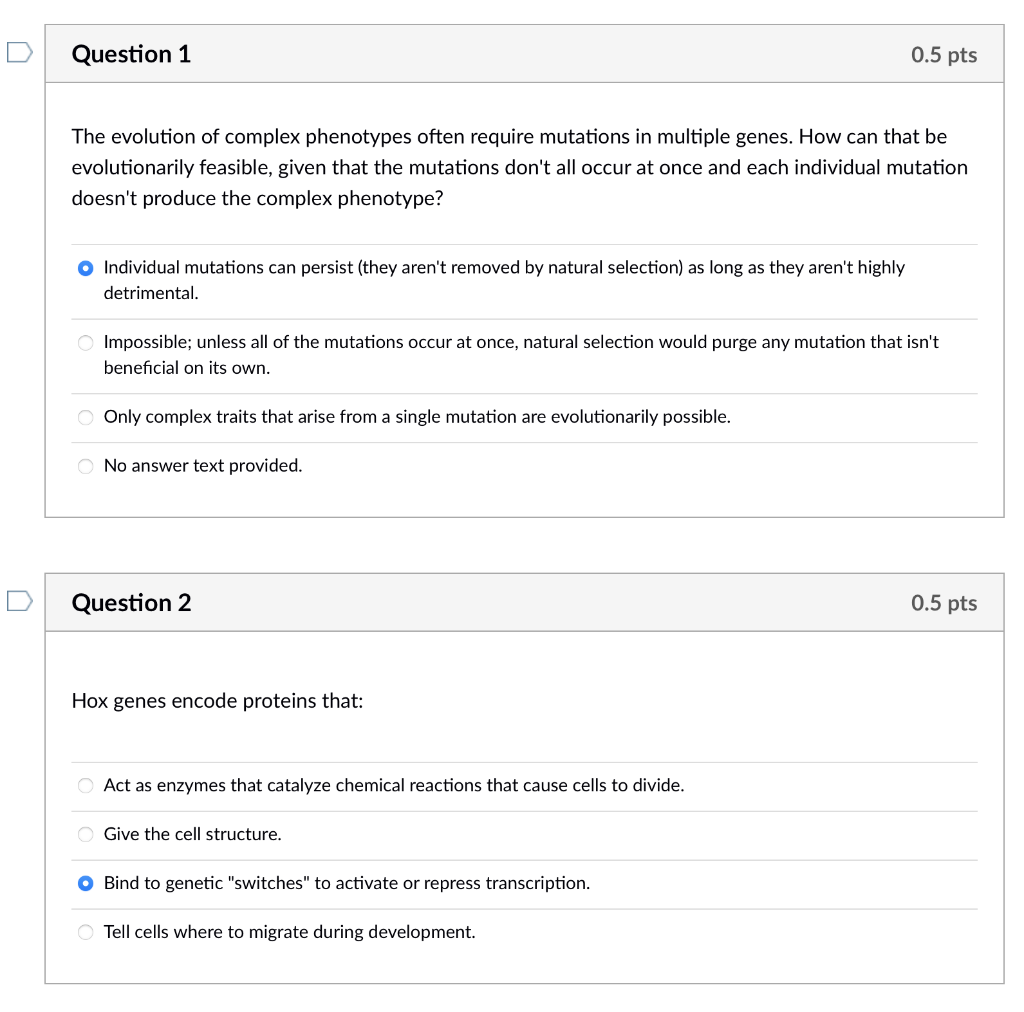Click the answer text "Only complex traits that arise..."

pyautogui.click(x=417, y=417)
